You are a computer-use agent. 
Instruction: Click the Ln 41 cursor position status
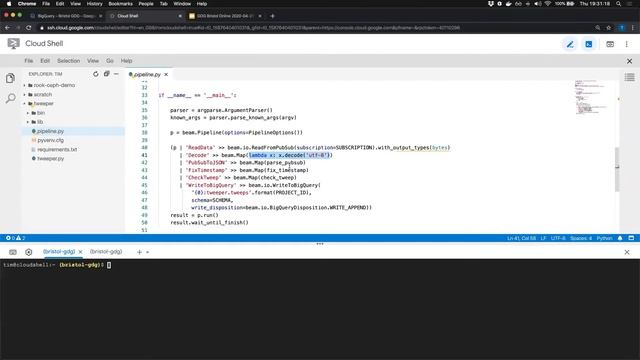pyautogui.click(x=521, y=238)
